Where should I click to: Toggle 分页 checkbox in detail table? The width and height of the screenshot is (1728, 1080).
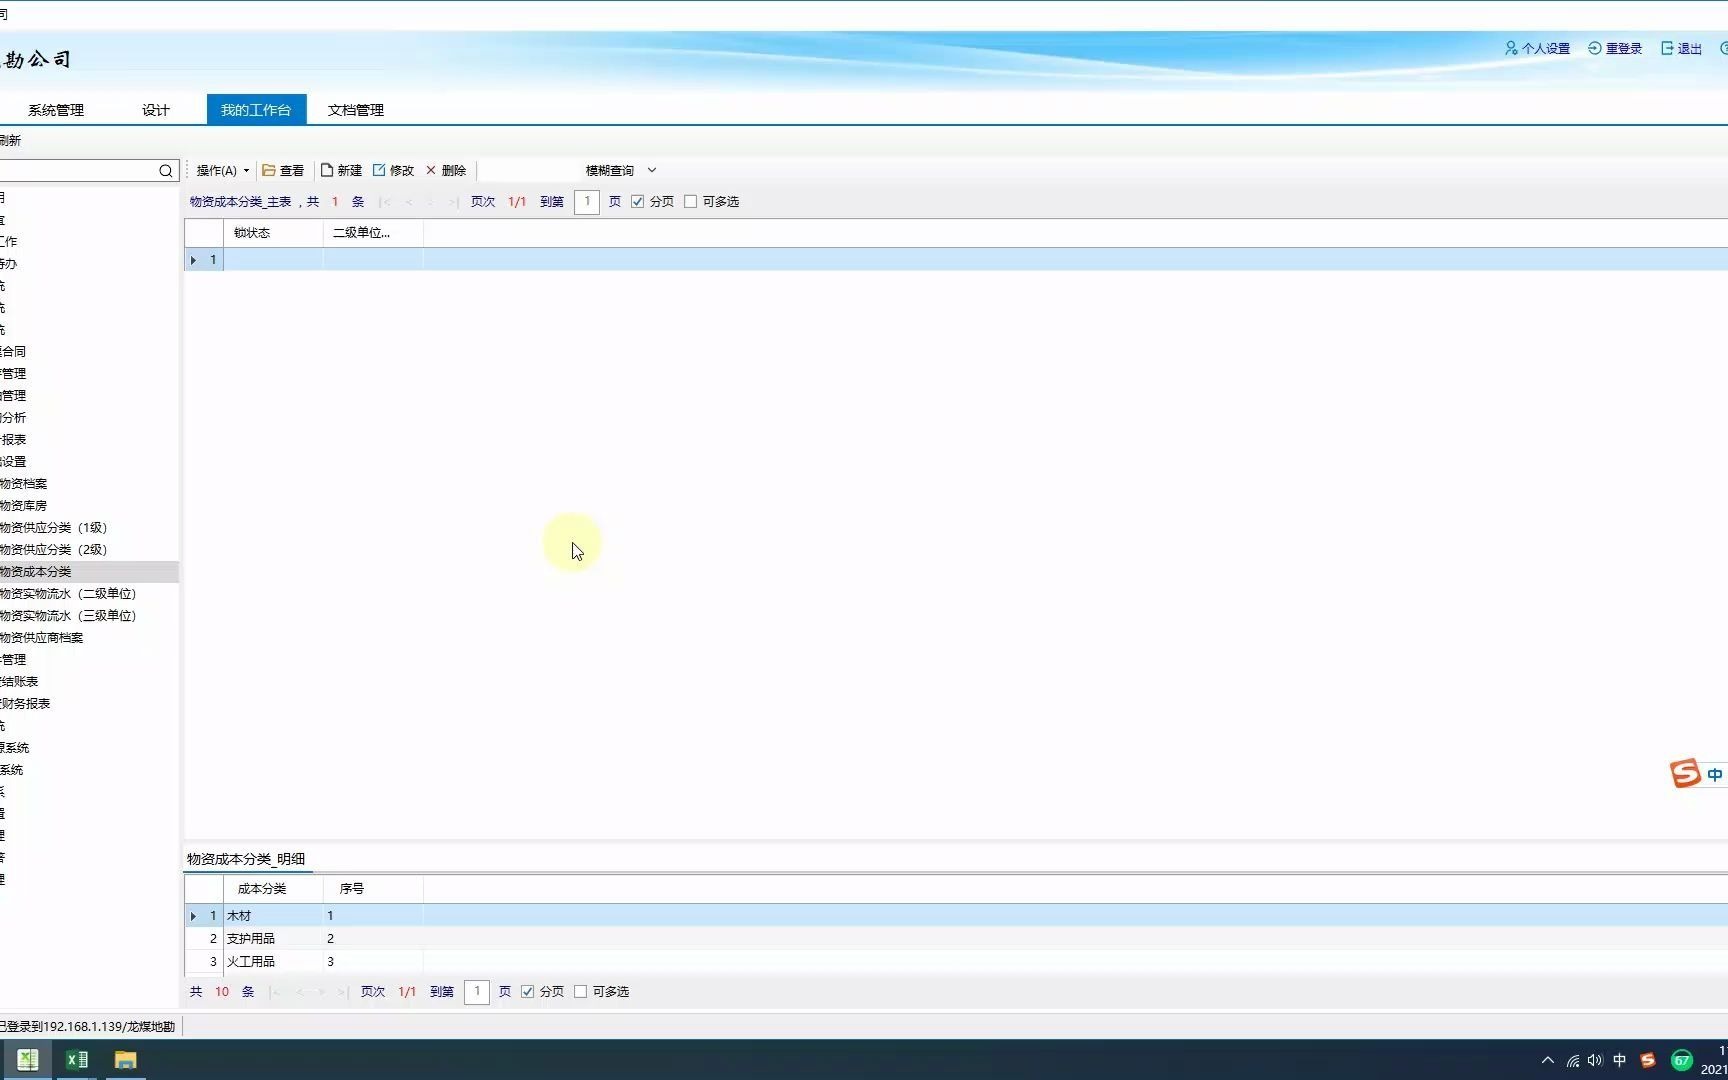527,992
